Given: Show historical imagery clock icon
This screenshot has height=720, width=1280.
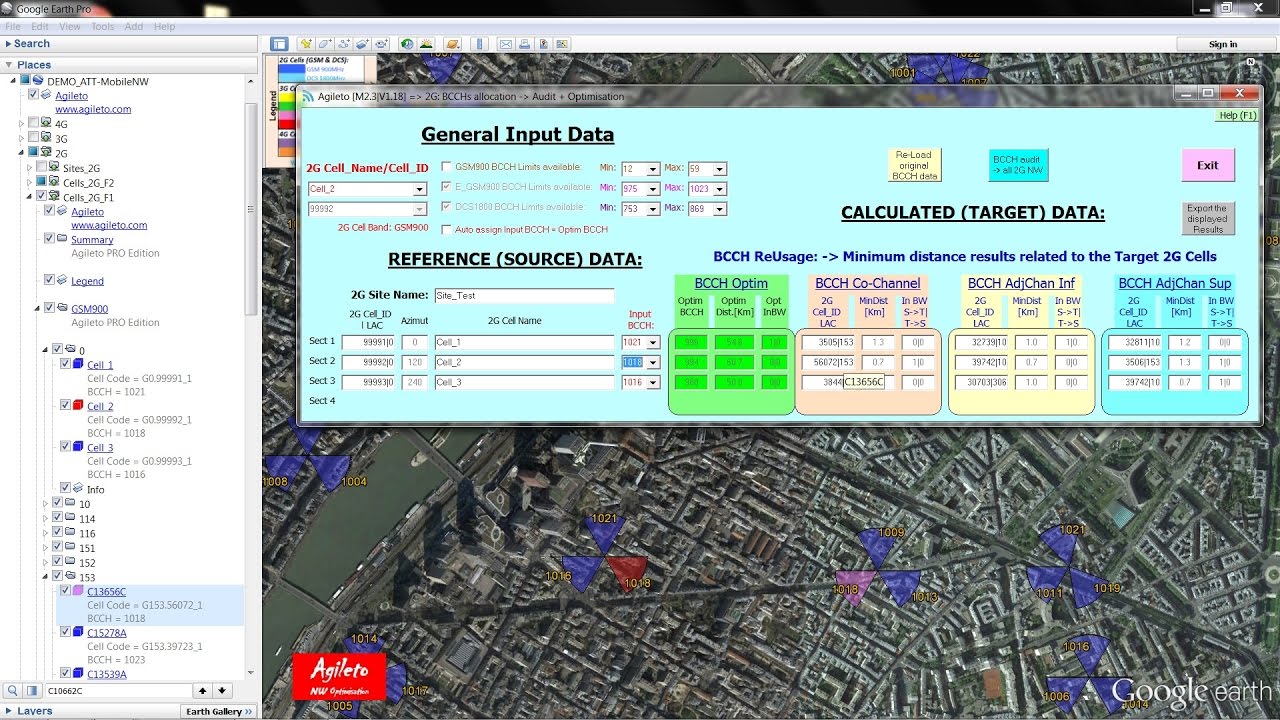Looking at the screenshot, I should pos(407,44).
